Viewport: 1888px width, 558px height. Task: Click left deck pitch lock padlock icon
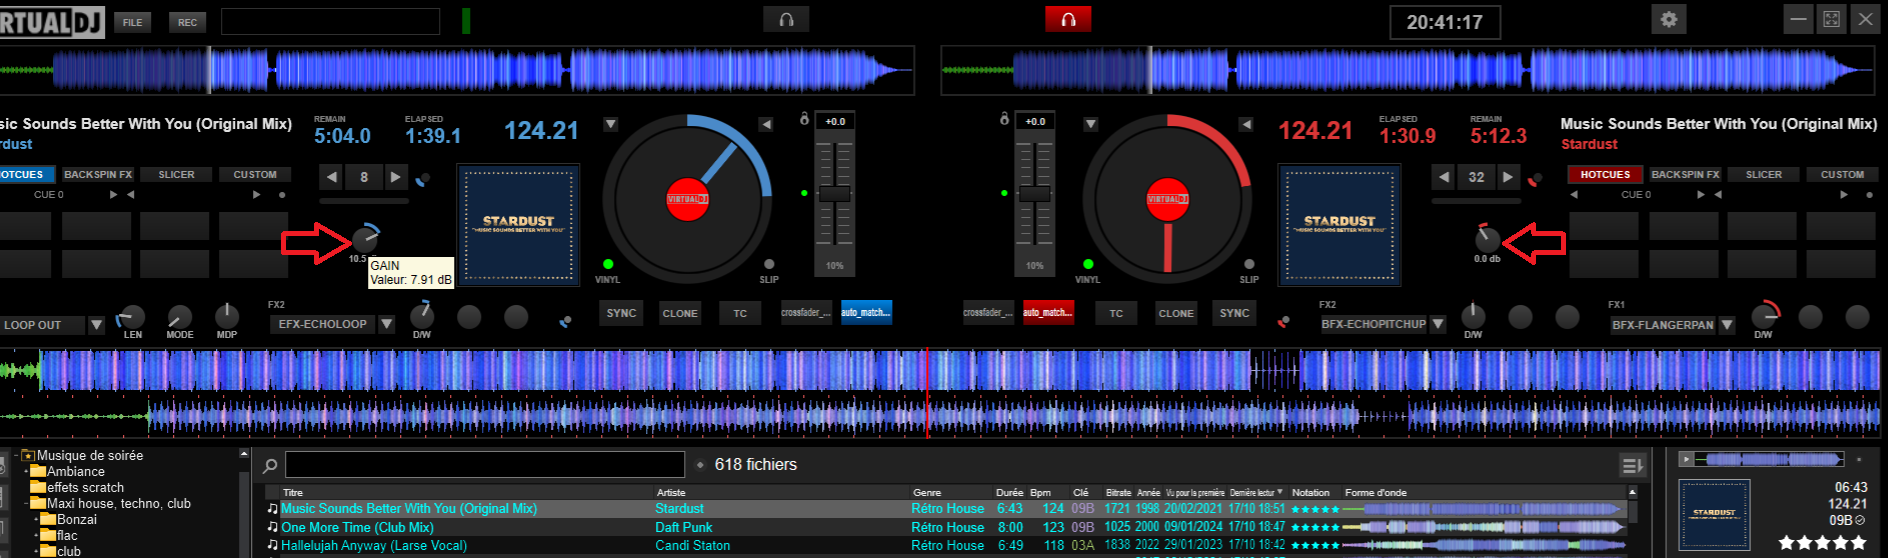(x=804, y=119)
